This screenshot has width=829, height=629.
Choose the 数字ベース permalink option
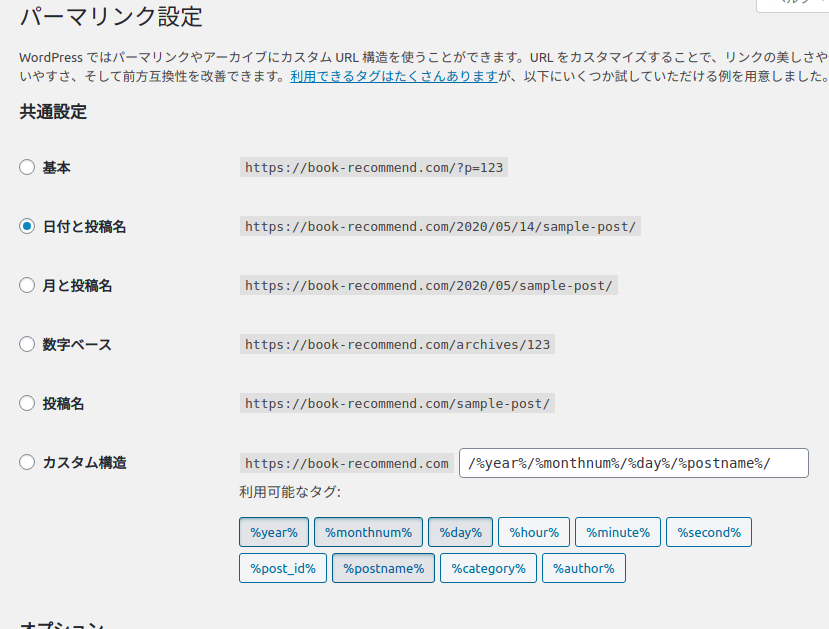pos(26,344)
